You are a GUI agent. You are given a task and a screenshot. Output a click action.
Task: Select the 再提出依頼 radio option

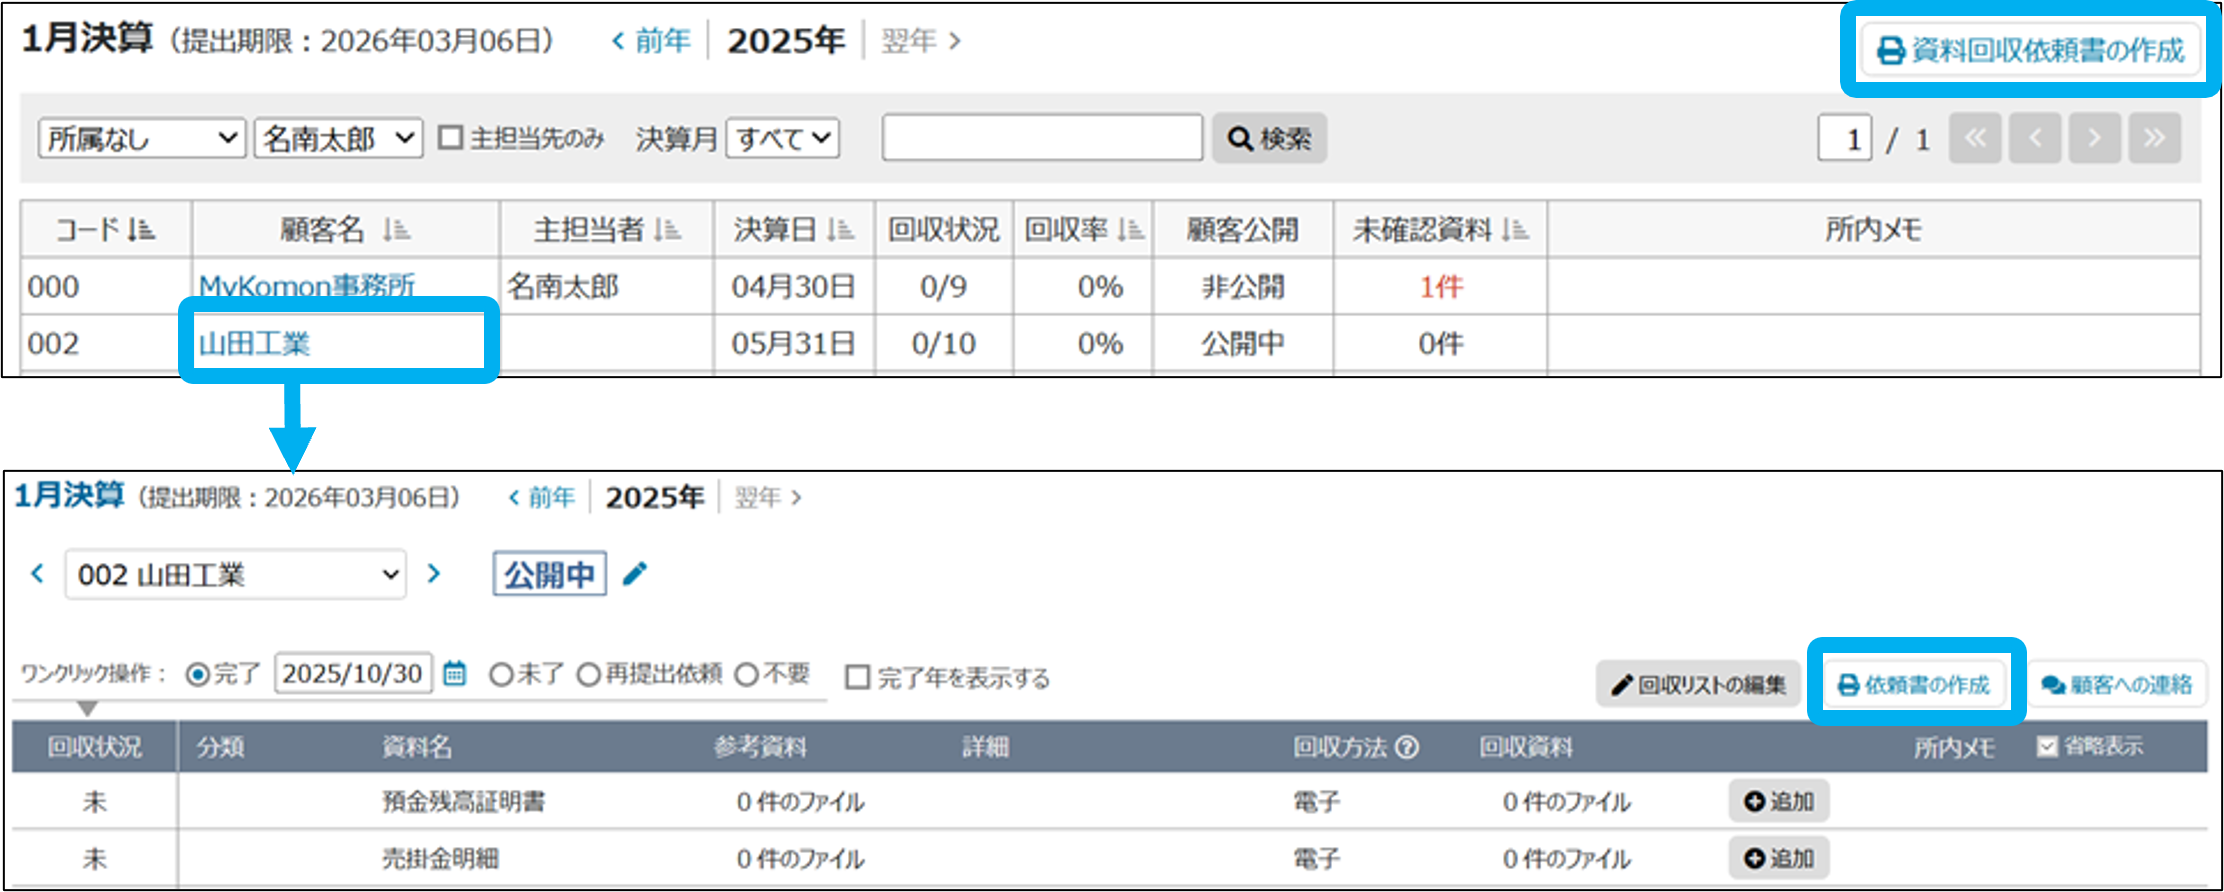tap(589, 675)
